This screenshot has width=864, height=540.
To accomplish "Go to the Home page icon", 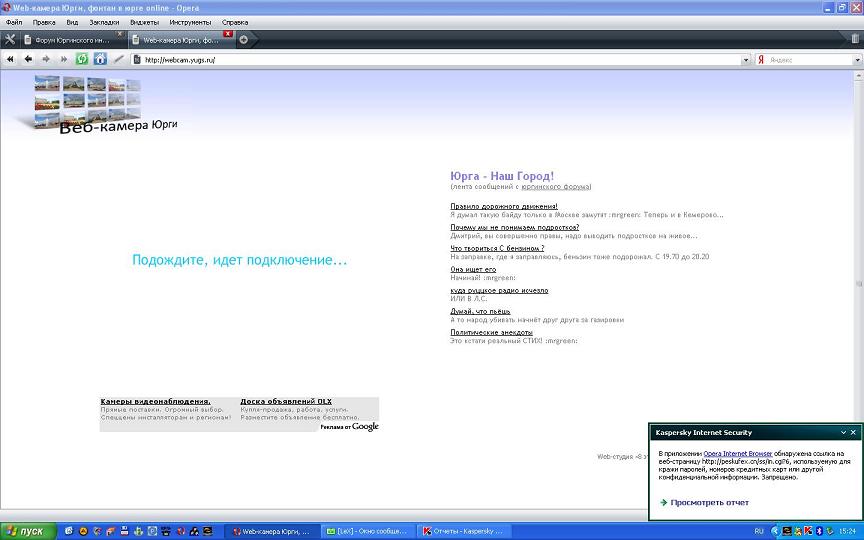I will click(x=100, y=59).
